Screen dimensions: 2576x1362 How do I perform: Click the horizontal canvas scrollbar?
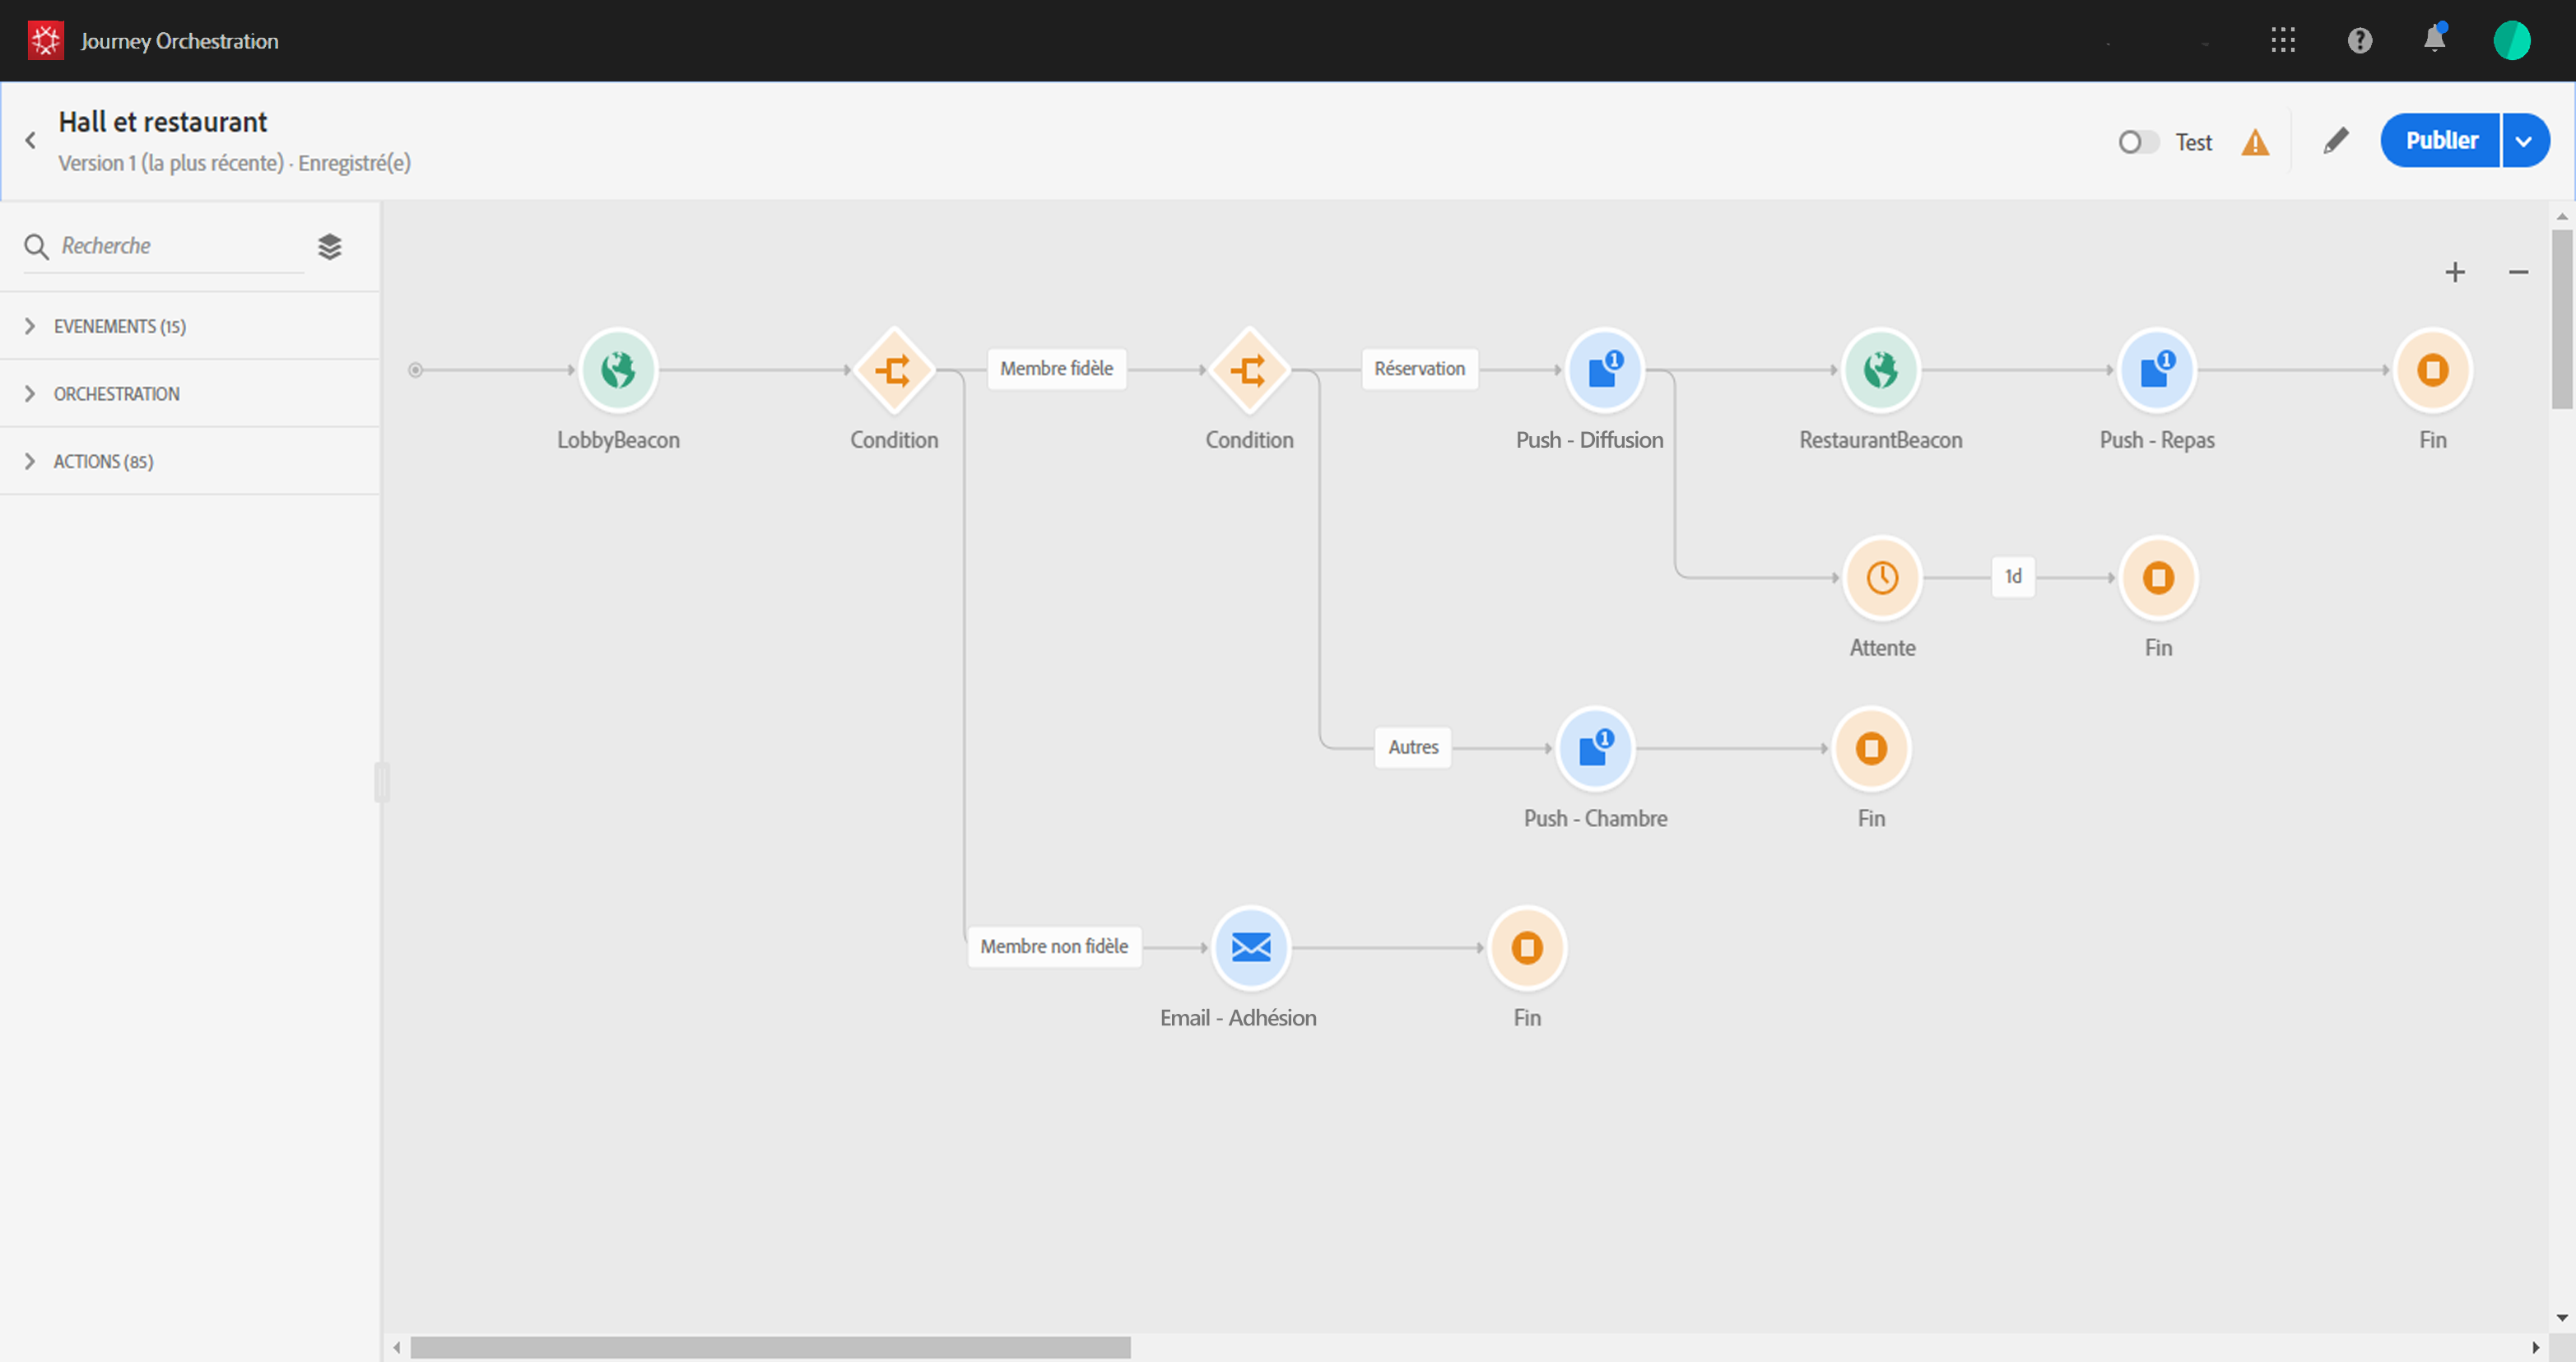[x=770, y=1347]
